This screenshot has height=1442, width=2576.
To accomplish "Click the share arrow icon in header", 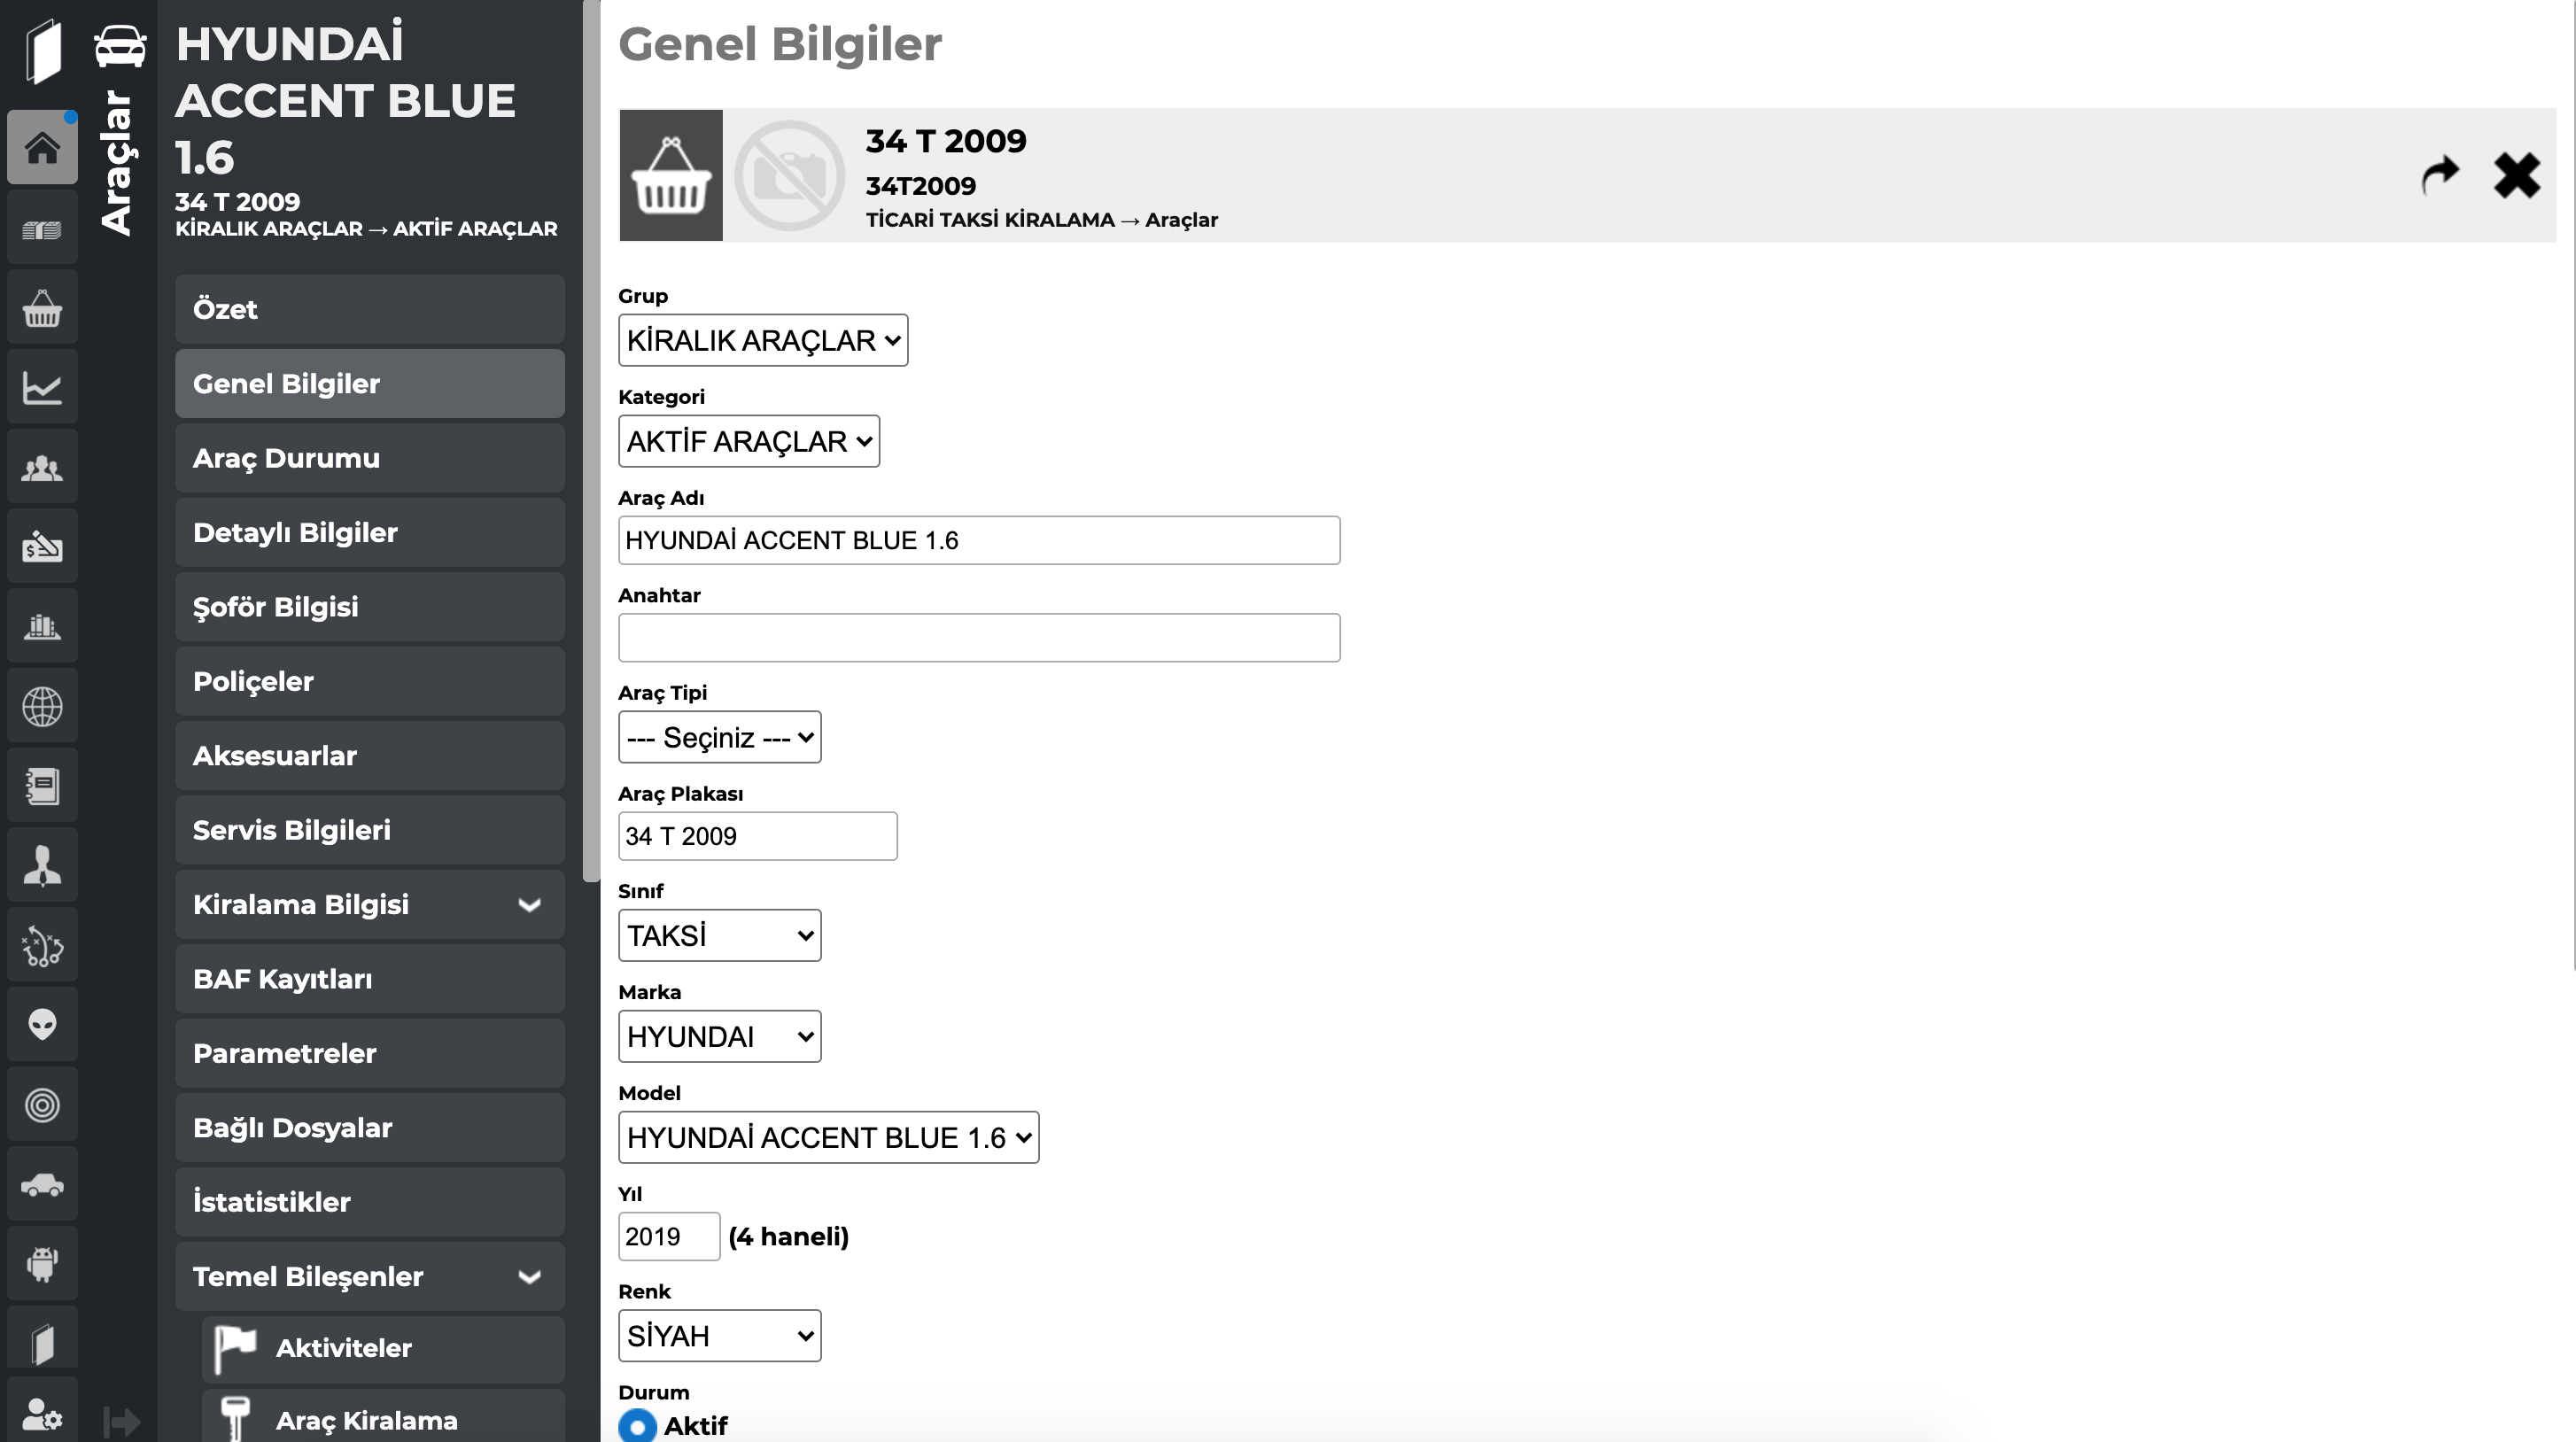I will (x=2440, y=175).
